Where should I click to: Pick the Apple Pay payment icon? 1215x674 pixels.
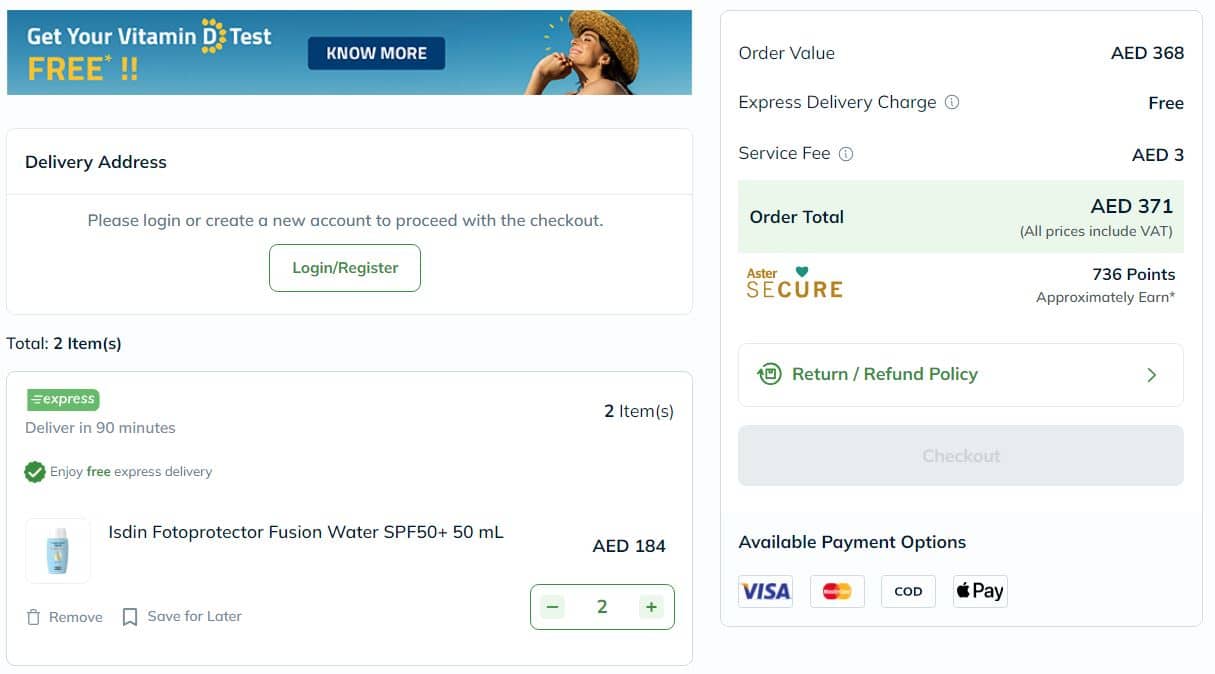pos(980,591)
